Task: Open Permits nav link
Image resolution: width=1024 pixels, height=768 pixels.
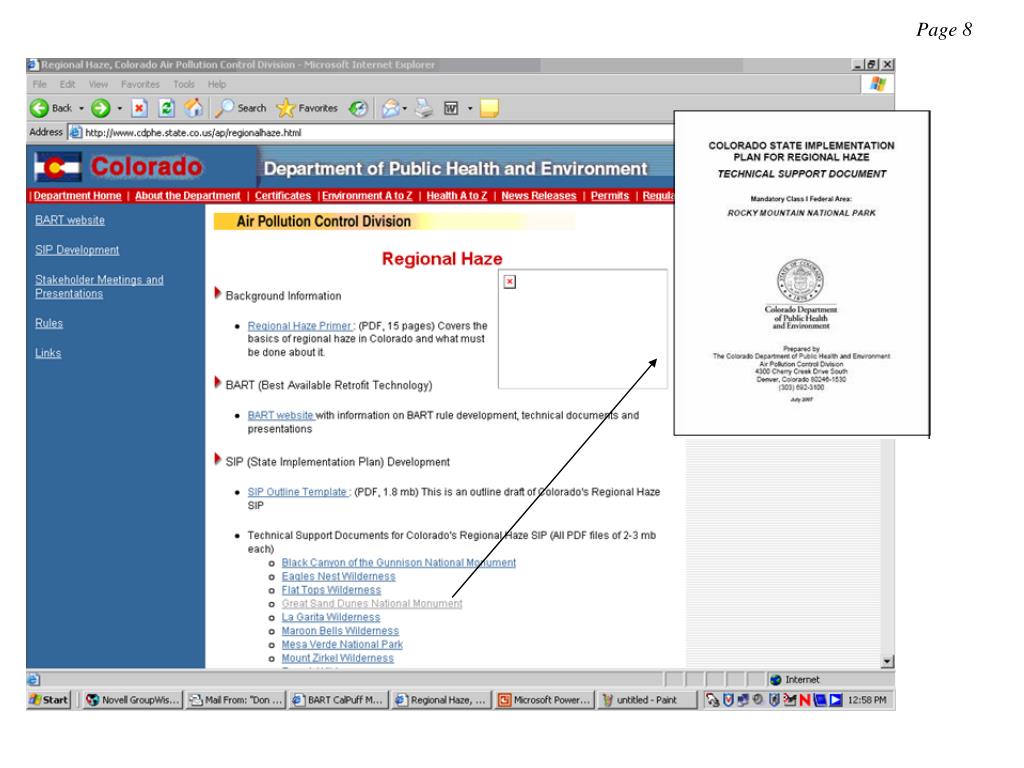Action: (610, 196)
